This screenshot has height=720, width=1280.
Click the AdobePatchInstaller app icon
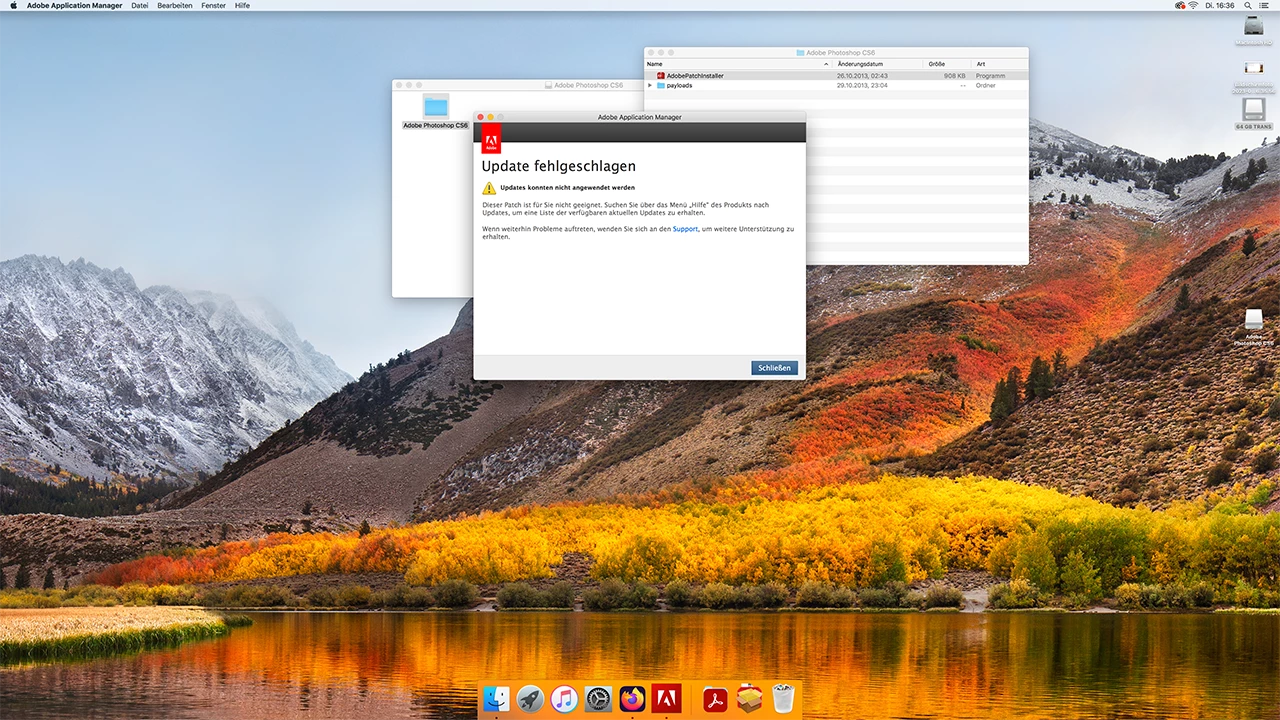pyautogui.click(x=661, y=76)
